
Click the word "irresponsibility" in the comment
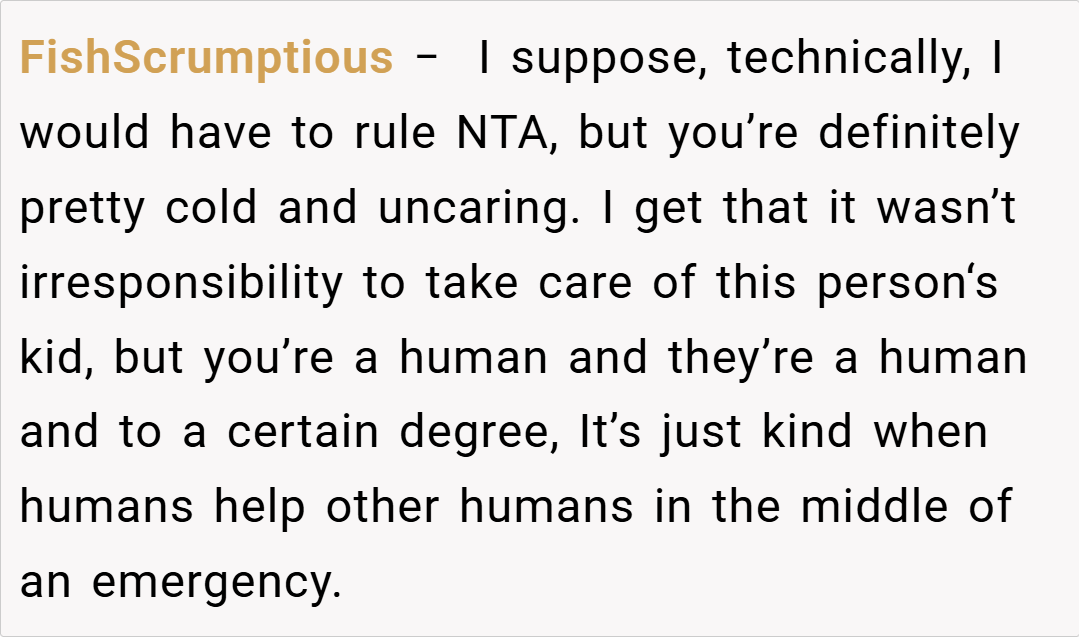coord(180,284)
